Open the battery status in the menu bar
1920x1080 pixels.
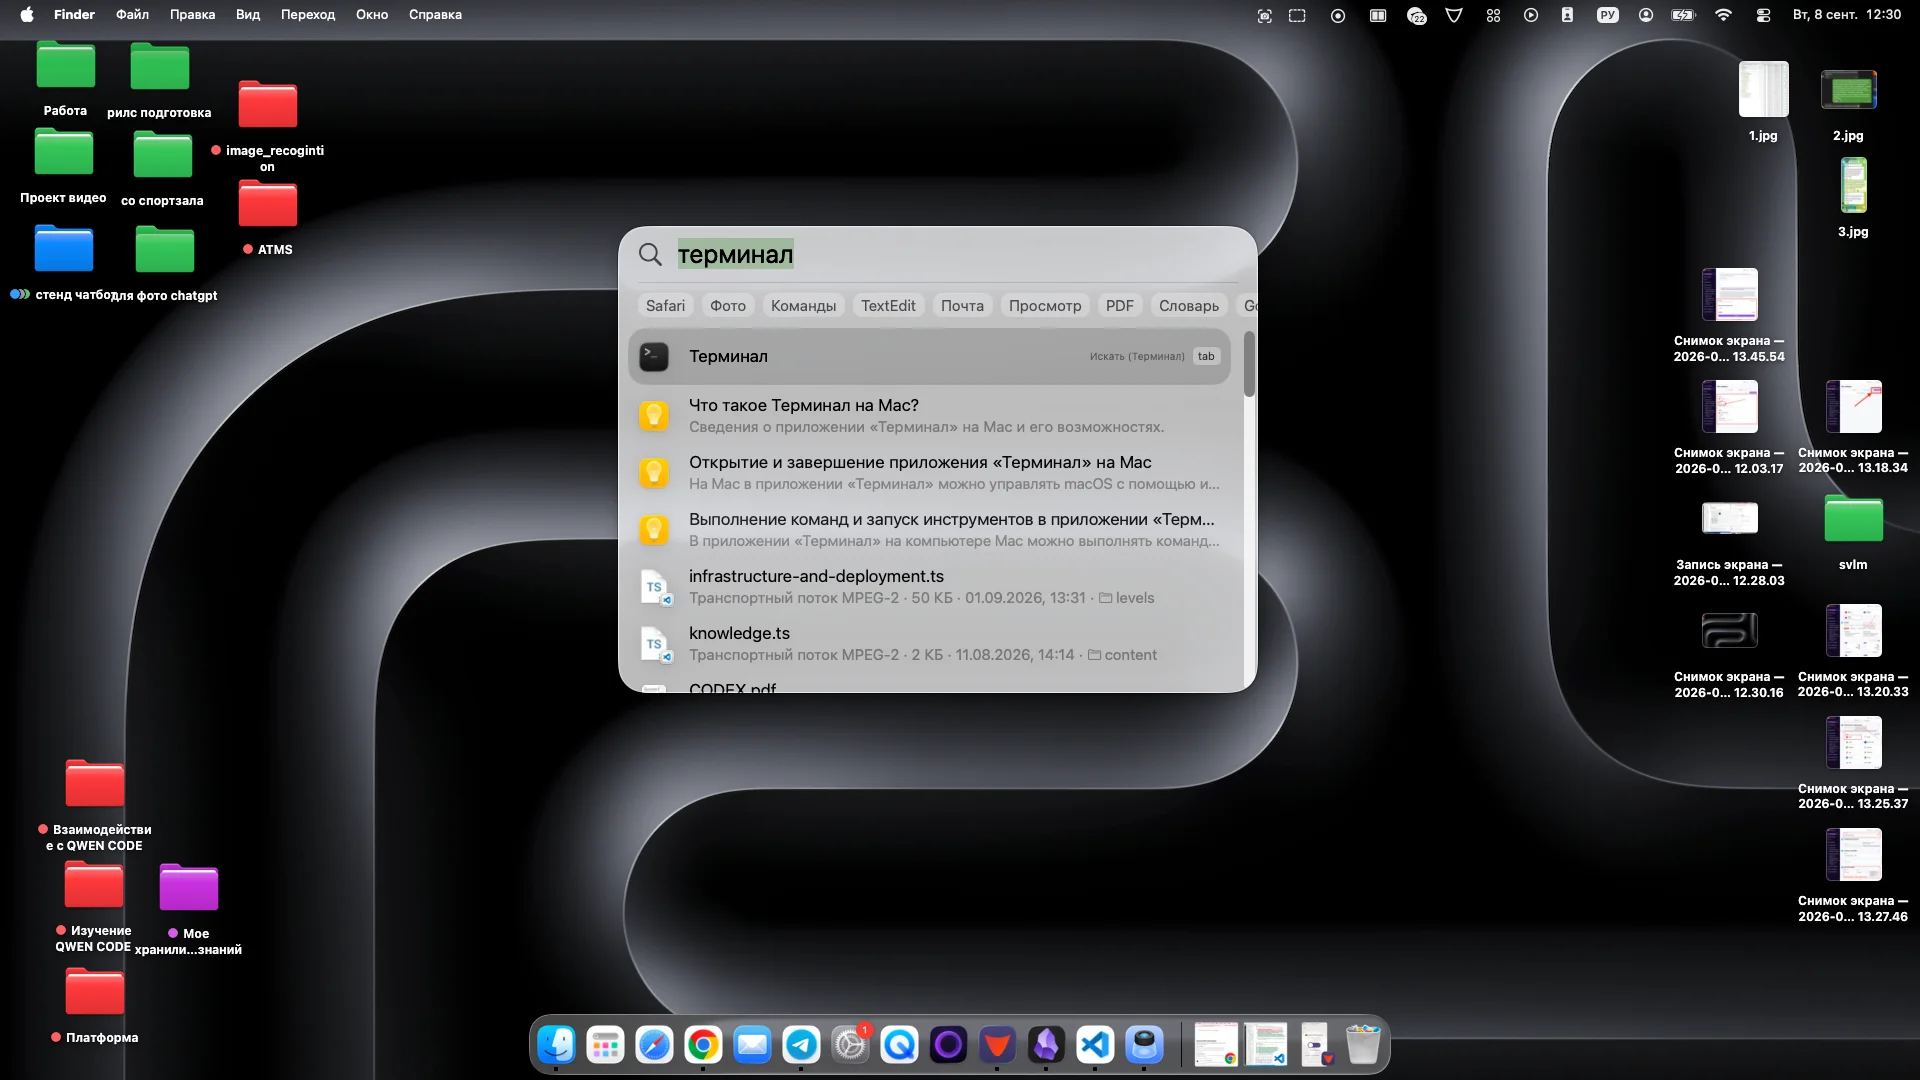pos(1684,15)
